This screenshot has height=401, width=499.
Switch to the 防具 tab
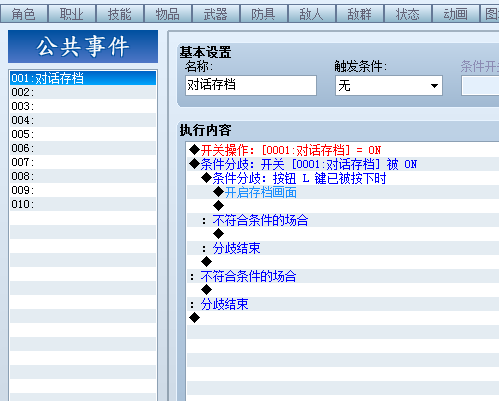click(x=264, y=14)
